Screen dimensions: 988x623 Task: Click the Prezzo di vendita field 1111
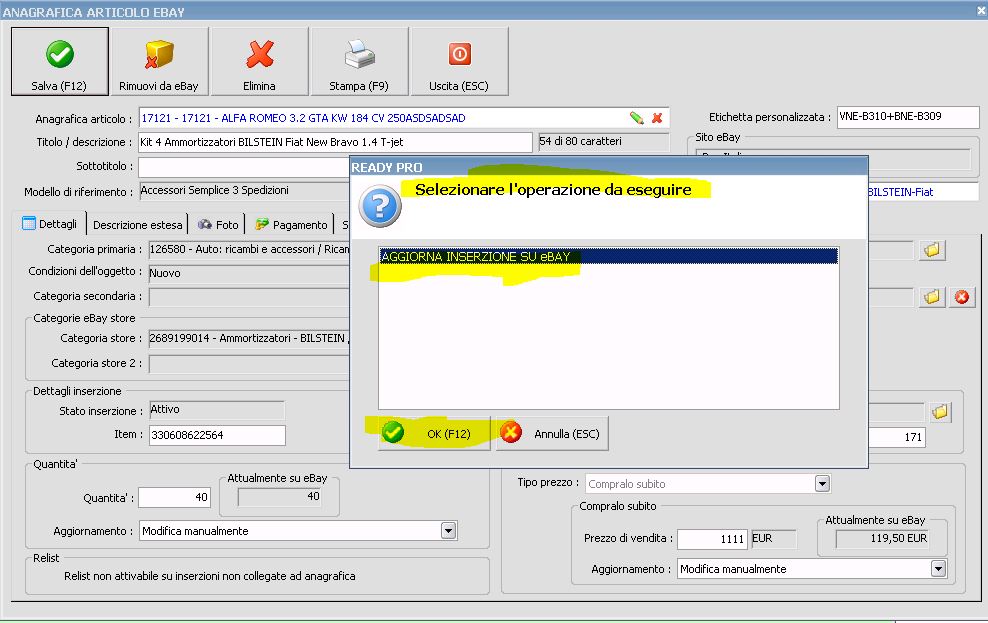(713, 539)
